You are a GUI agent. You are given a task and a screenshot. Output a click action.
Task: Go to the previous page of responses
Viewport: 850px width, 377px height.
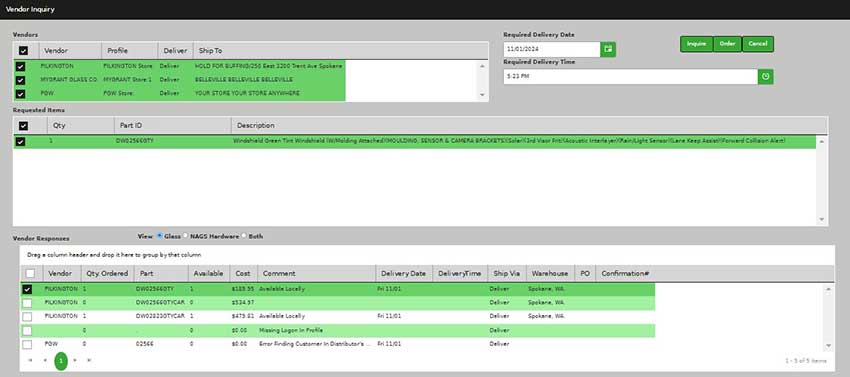tap(46, 360)
